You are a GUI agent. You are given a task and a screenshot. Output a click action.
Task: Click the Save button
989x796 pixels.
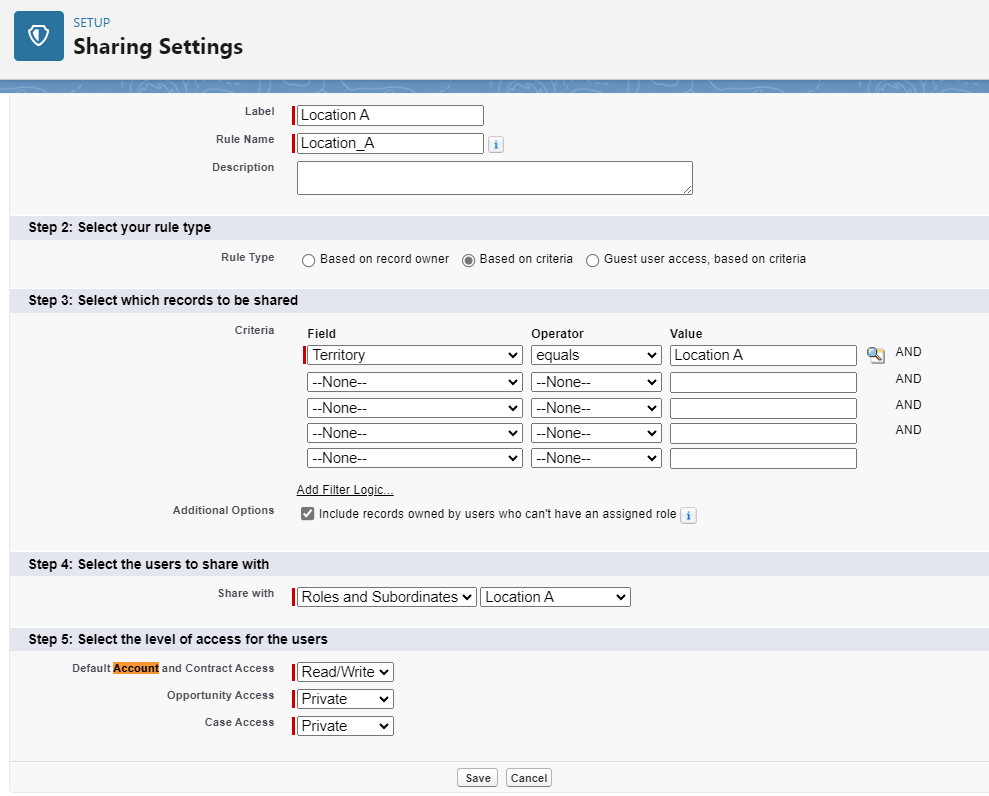point(477,778)
